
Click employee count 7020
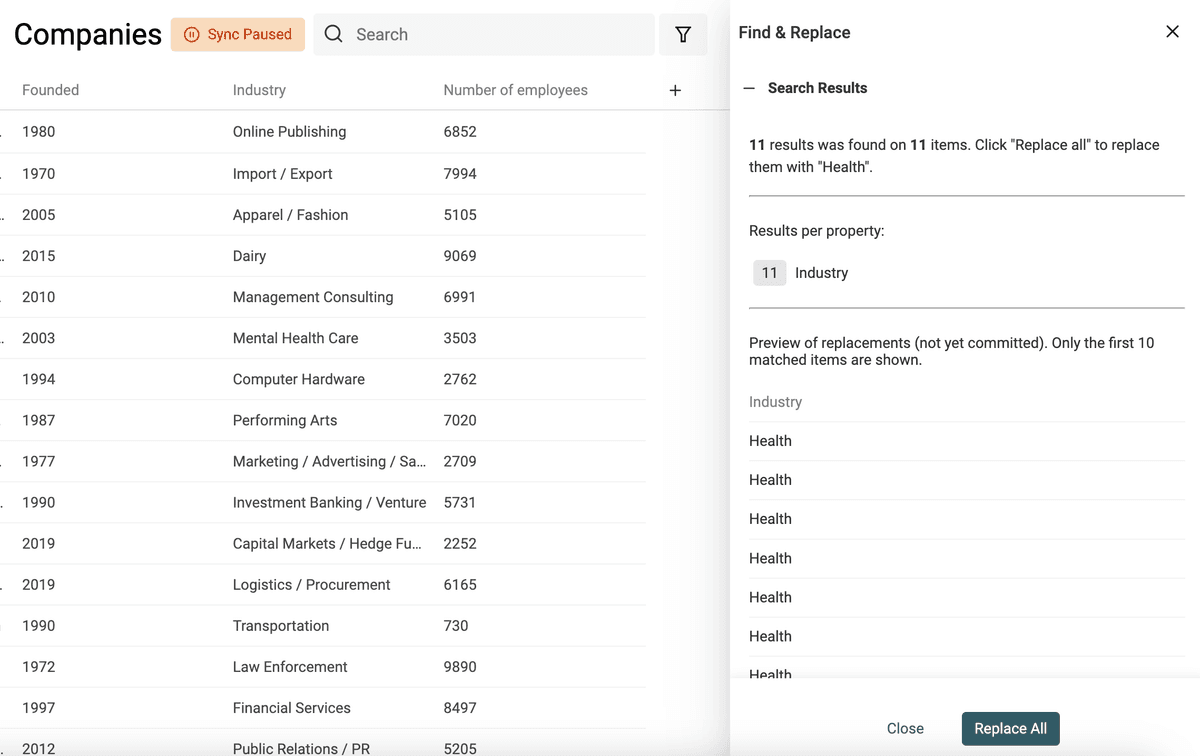coord(460,420)
